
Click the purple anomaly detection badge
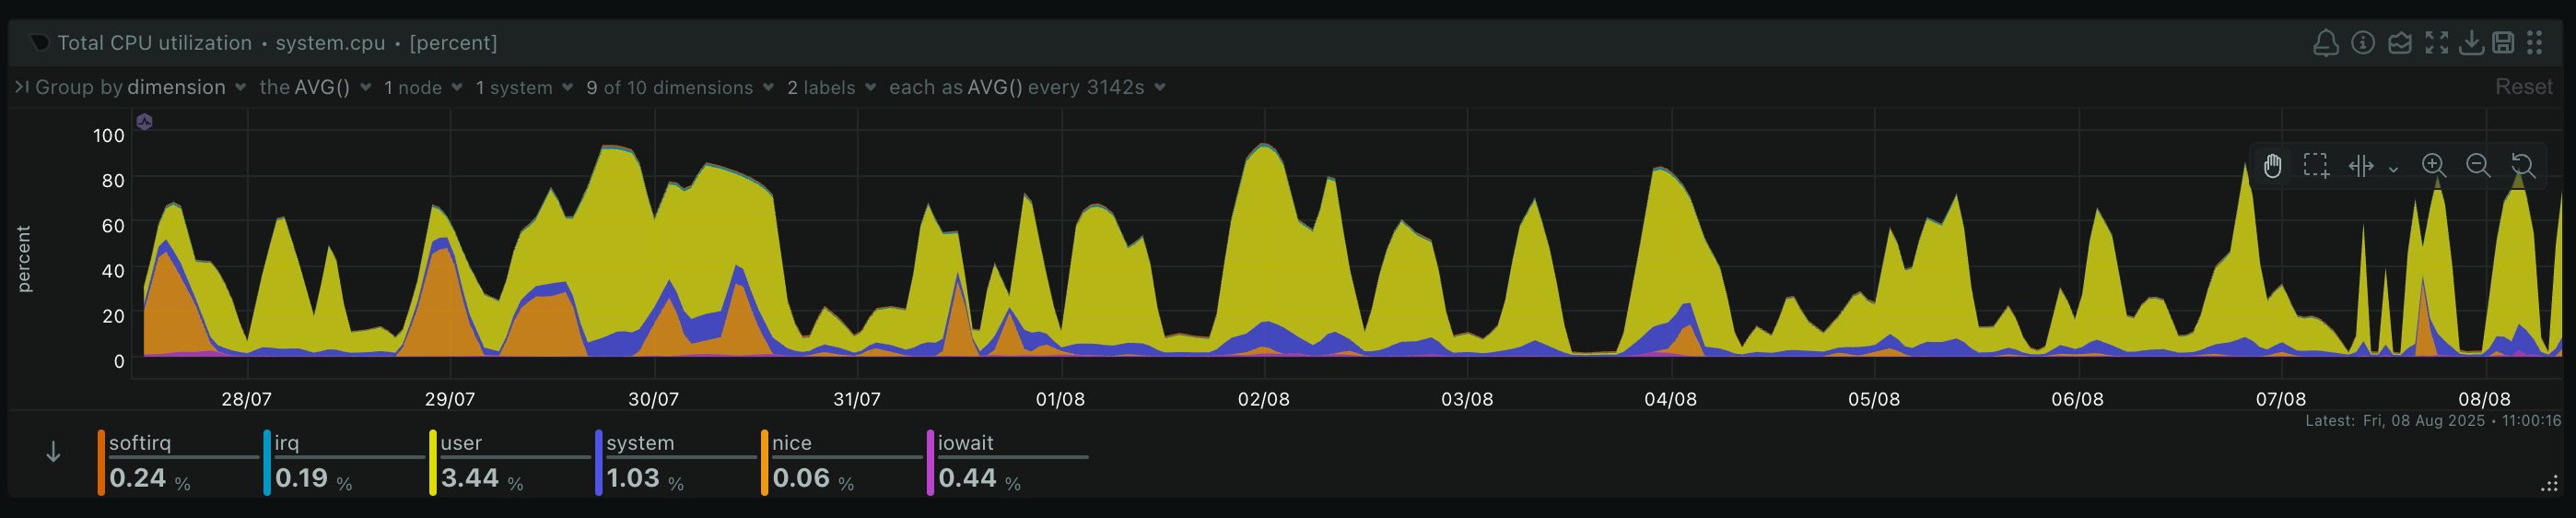tap(144, 122)
